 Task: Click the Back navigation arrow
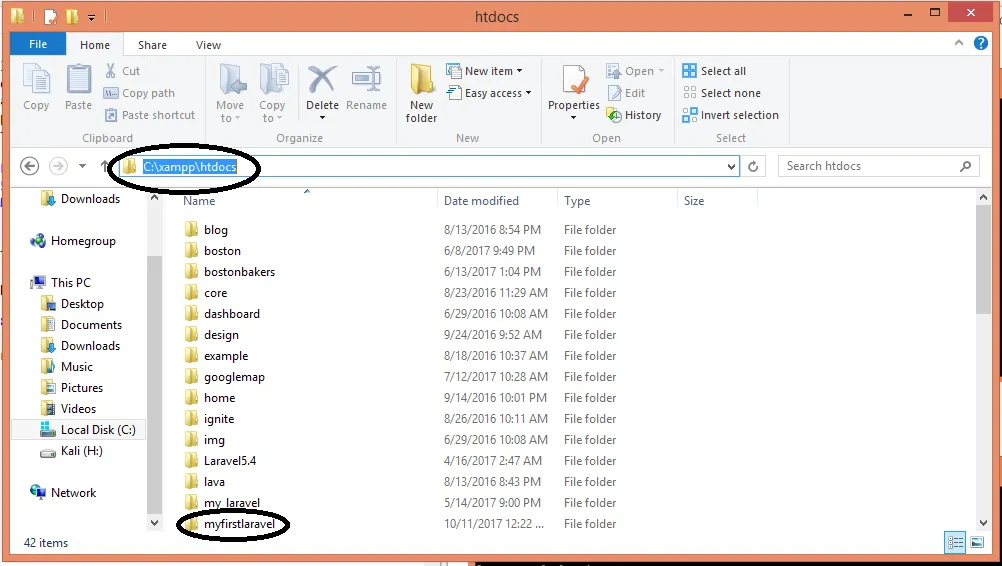pyautogui.click(x=29, y=166)
